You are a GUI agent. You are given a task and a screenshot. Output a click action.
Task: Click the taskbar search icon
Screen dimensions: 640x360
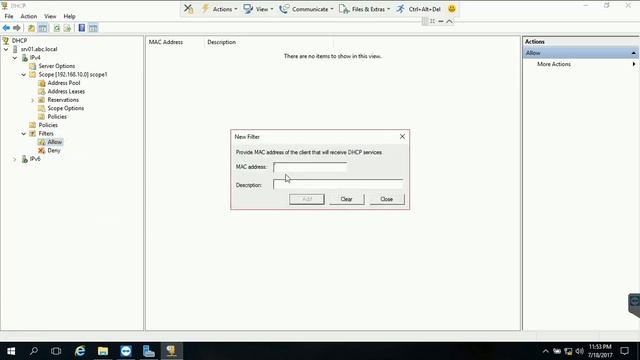click(34, 351)
